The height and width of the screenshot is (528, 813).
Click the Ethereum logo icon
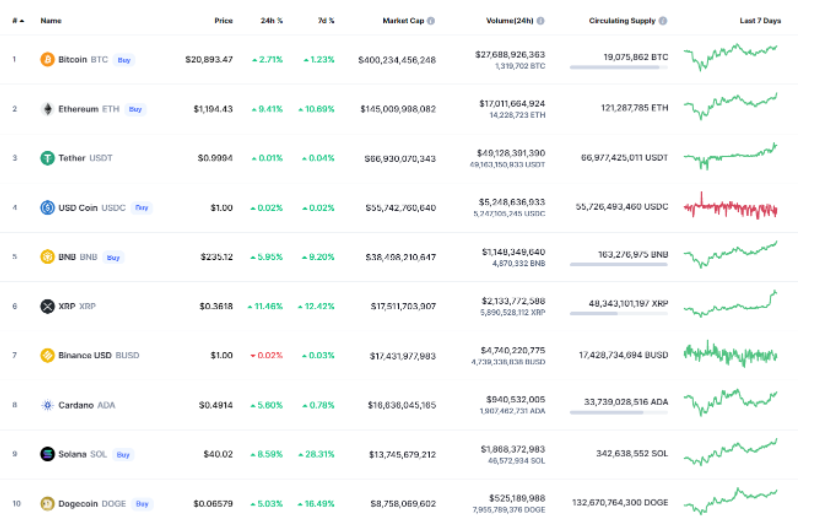point(47,108)
